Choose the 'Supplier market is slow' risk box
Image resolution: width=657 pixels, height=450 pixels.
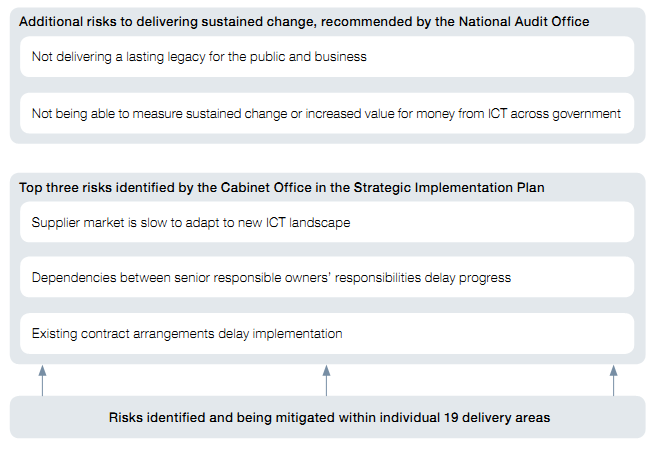(x=327, y=222)
